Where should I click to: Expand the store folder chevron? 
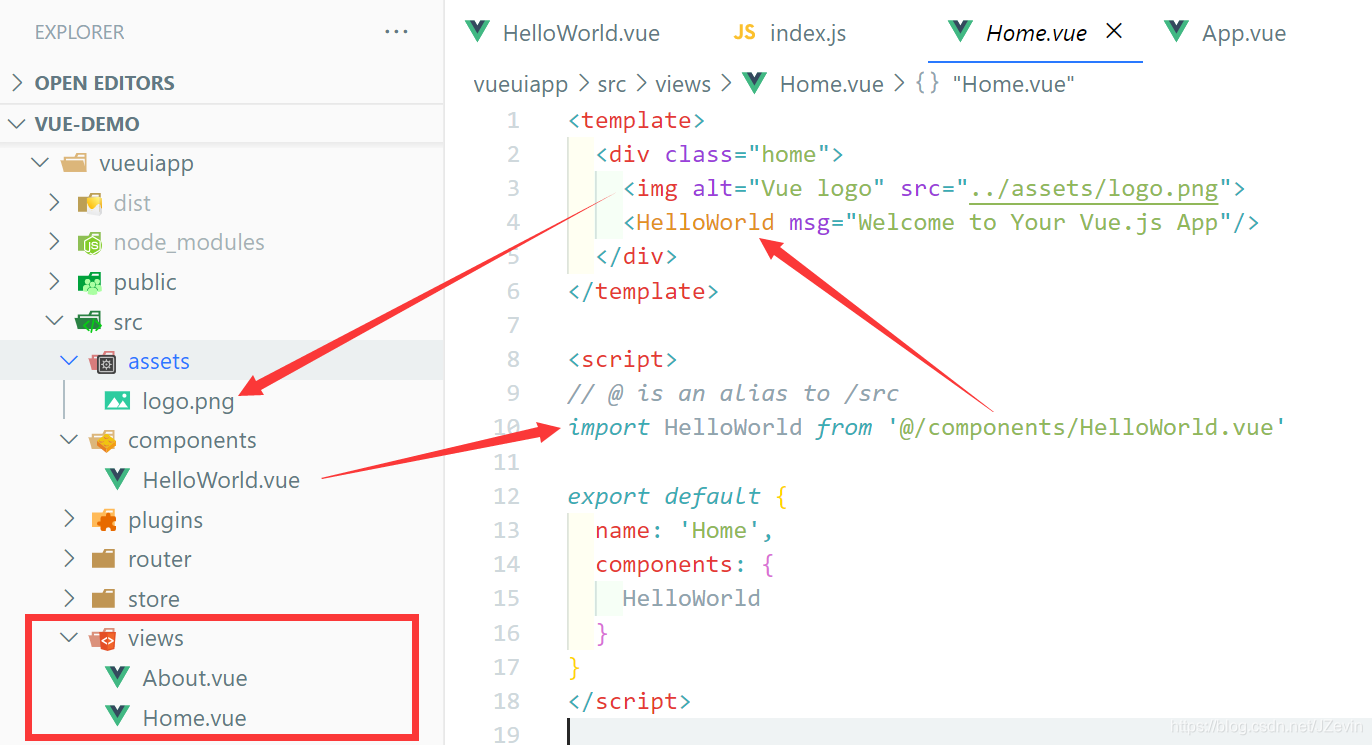70,599
